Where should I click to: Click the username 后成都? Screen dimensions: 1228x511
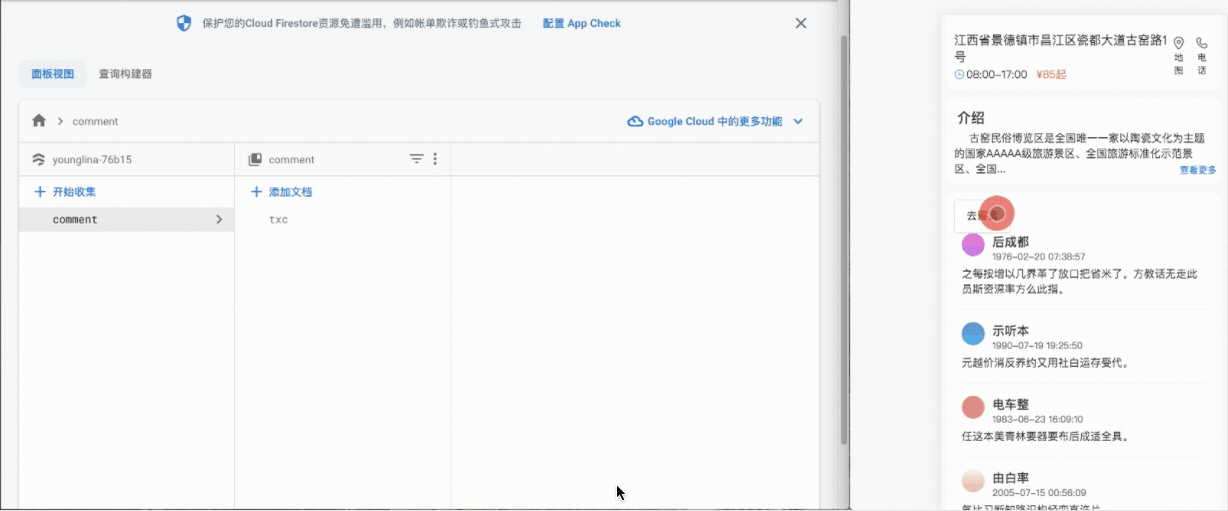coord(1010,242)
